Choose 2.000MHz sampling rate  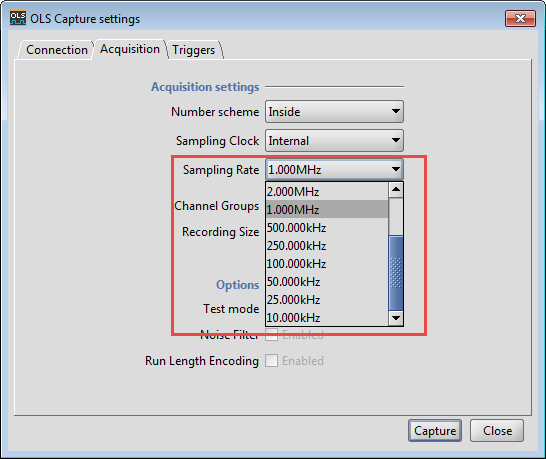click(x=327, y=192)
